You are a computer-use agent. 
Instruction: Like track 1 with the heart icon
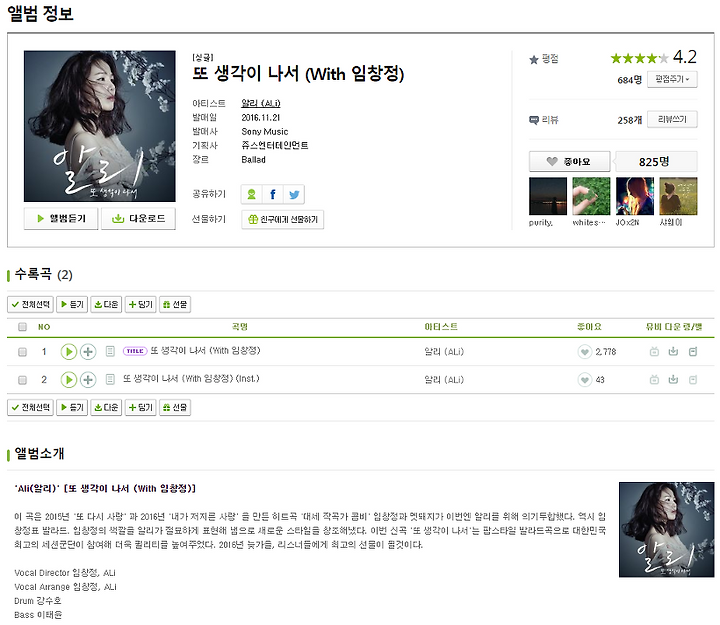pyautogui.click(x=585, y=352)
